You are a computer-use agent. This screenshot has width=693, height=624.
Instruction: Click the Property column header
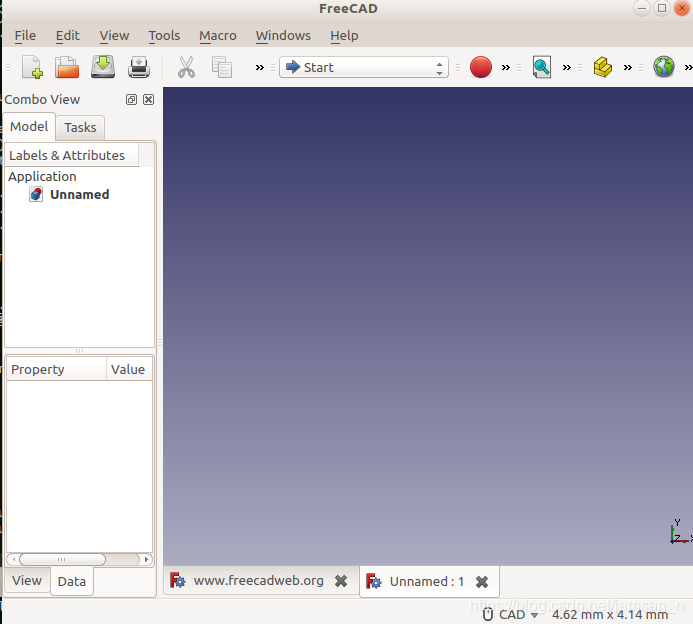(x=57, y=369)
